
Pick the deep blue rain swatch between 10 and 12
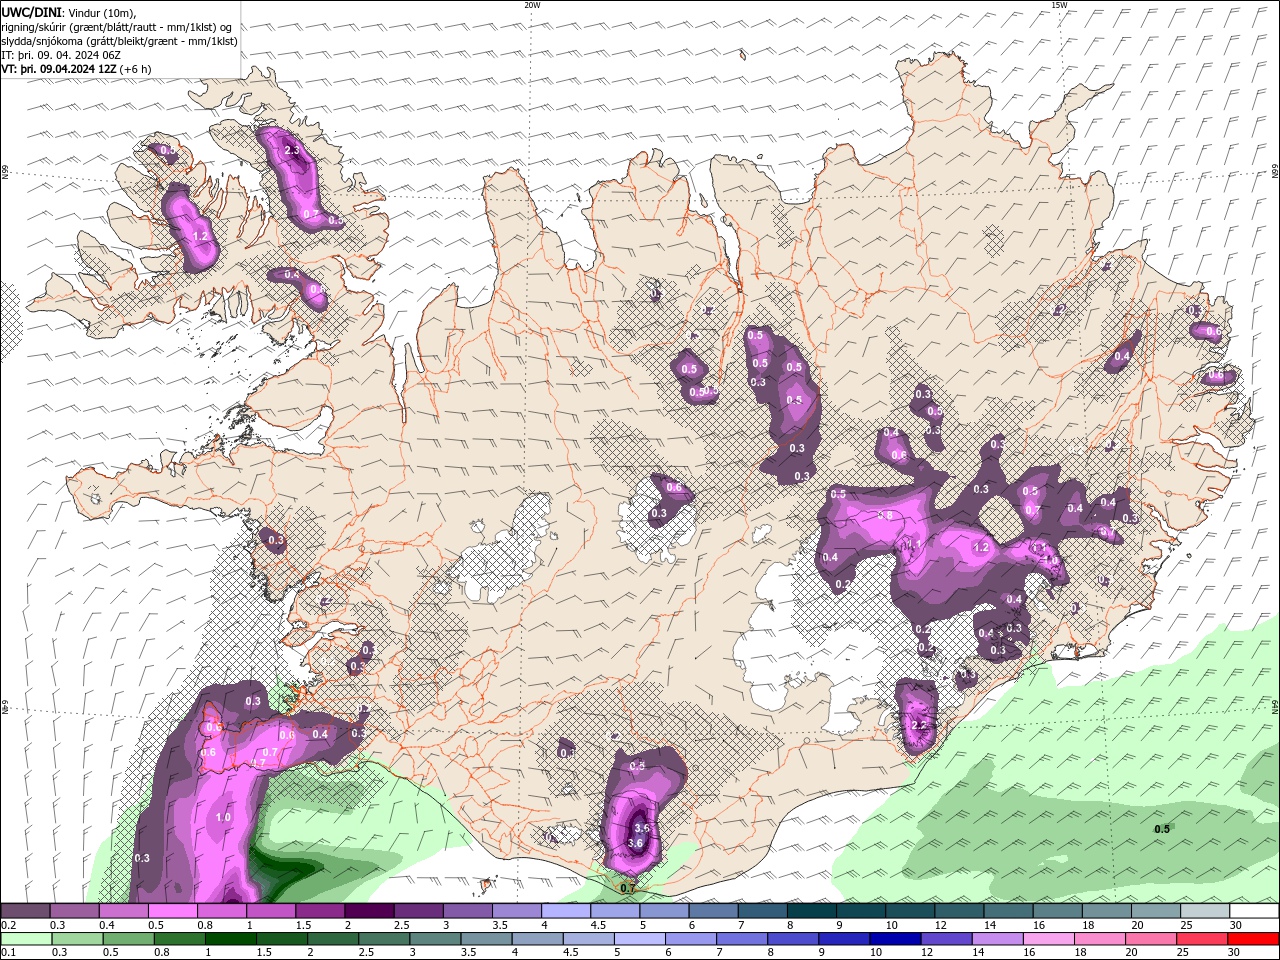[895, 939]
